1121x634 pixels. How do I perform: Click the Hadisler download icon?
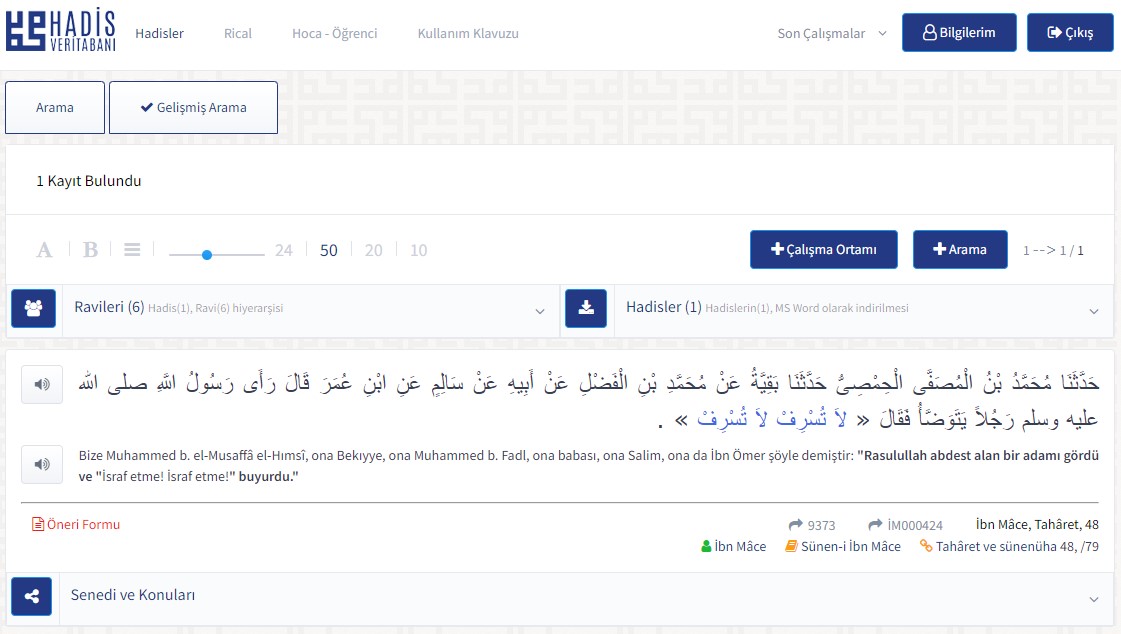tap(586, 308)
